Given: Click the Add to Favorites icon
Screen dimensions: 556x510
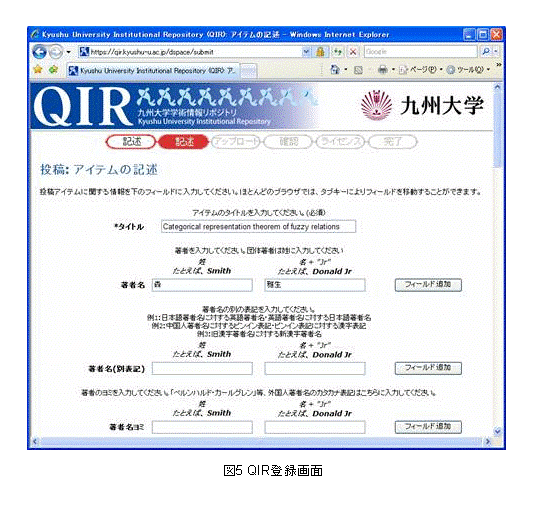Looking at the screenshot, I should point(53,70).
